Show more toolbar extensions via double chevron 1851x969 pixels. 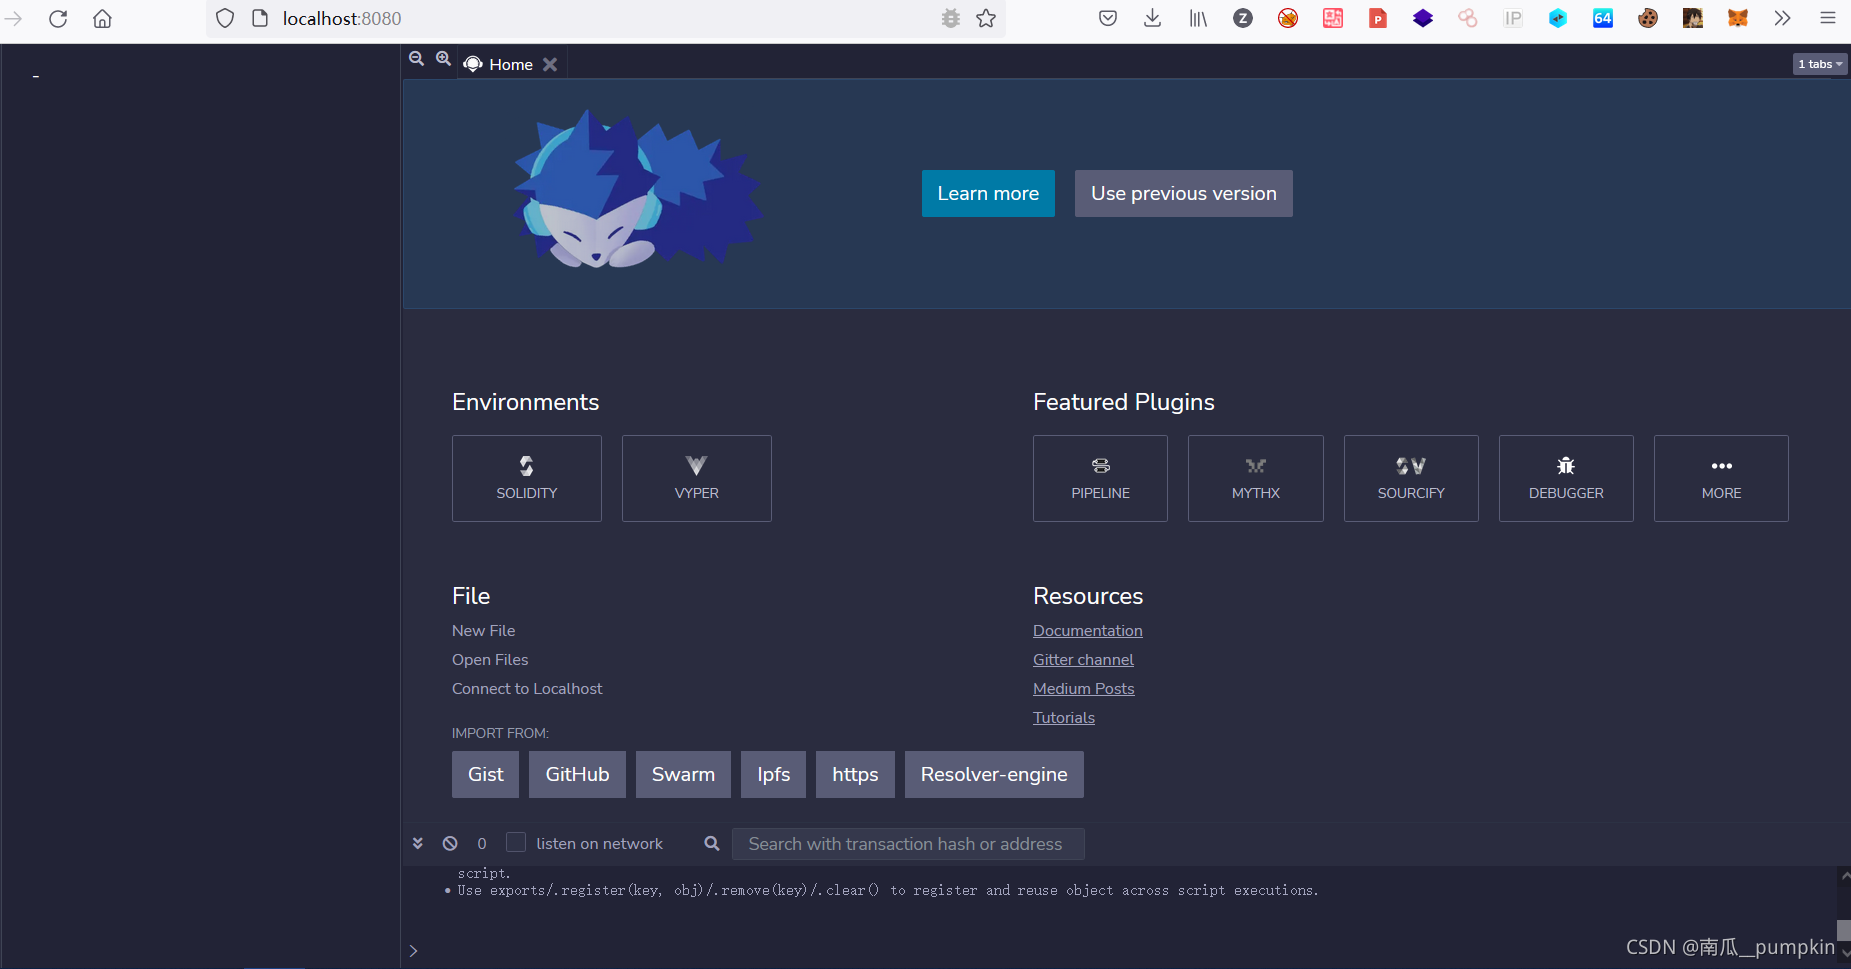pyautogui.click(x=1782, y=18)
